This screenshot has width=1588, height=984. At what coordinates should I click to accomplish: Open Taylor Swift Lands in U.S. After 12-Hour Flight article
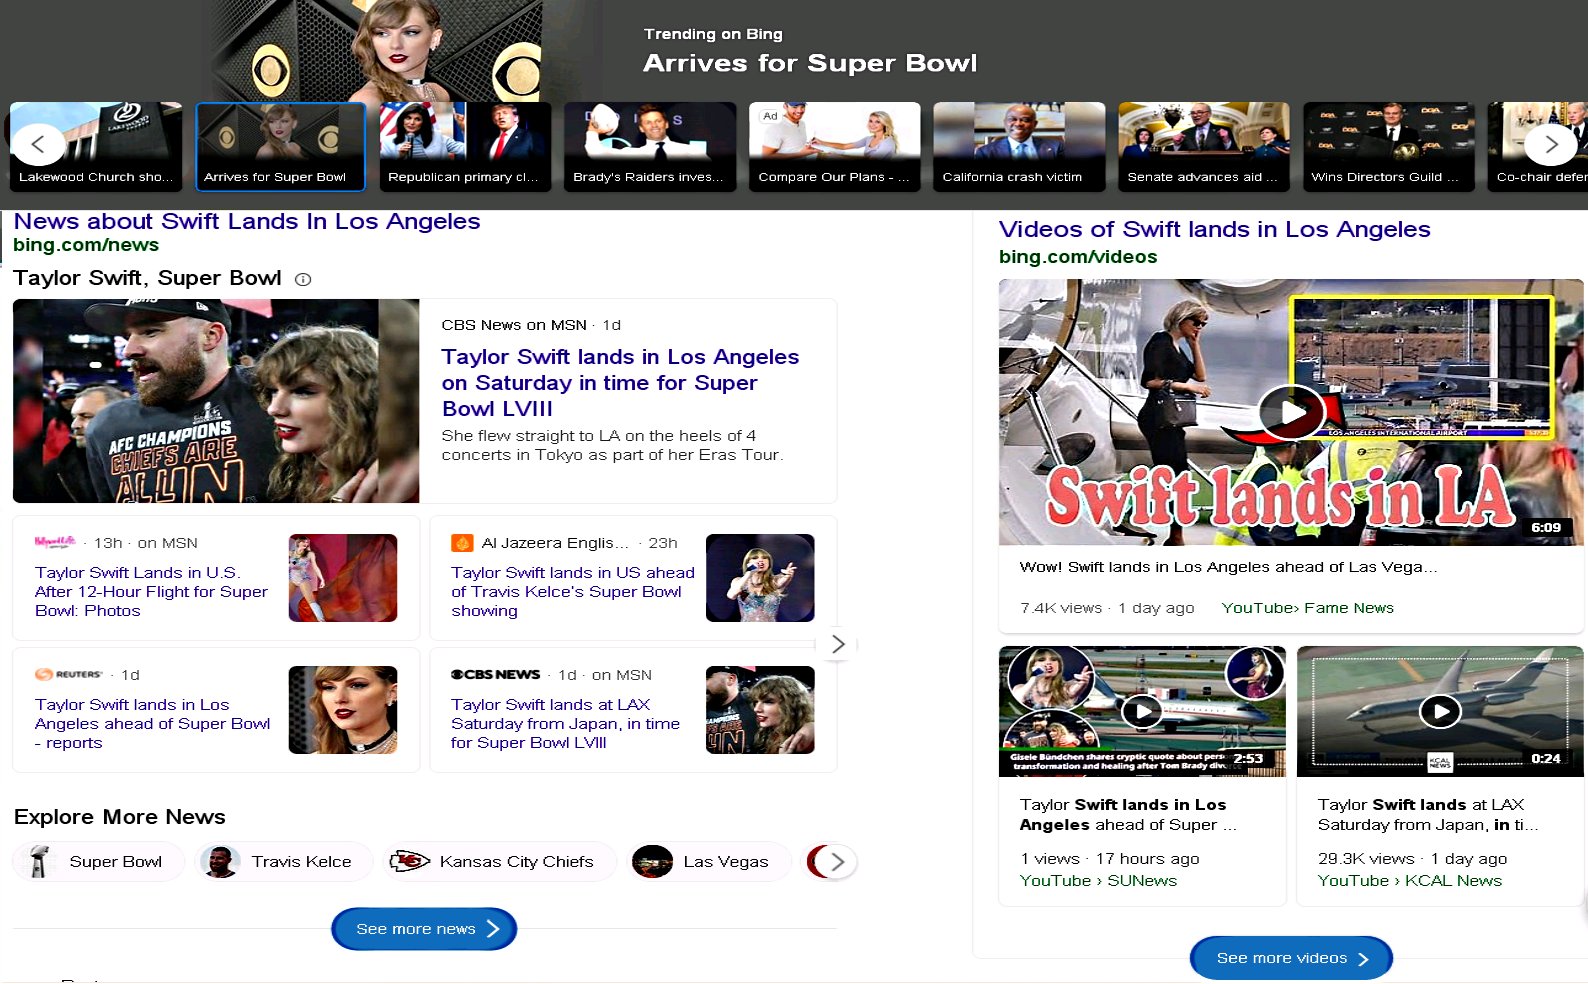click(x=151, y=591)
